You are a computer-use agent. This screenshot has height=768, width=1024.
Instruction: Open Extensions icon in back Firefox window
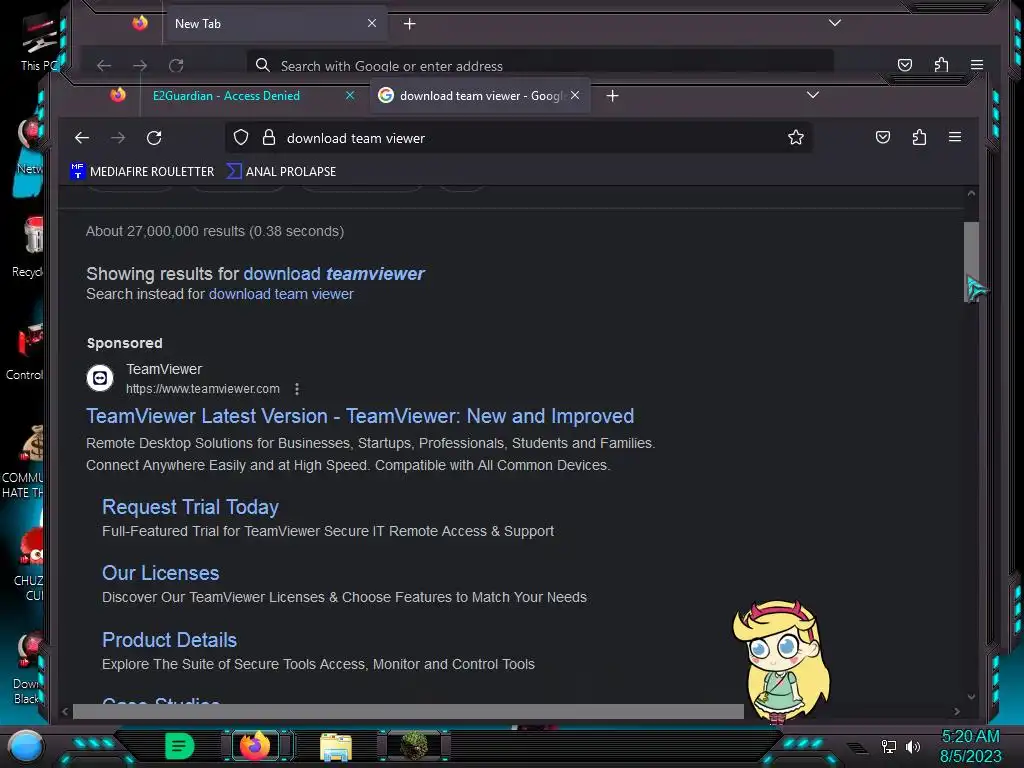click(x=941, y=65)
